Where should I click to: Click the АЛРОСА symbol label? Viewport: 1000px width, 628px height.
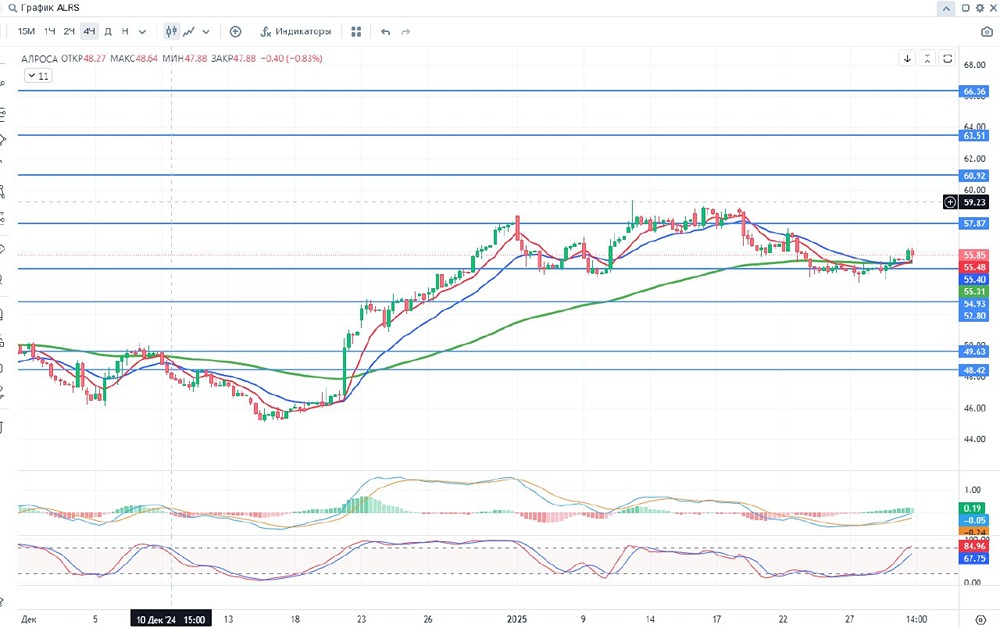tap(40, 59)
